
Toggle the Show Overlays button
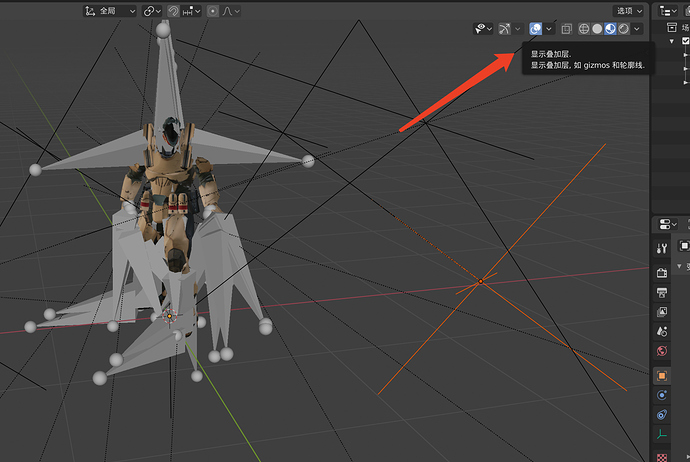coord(535,29)
